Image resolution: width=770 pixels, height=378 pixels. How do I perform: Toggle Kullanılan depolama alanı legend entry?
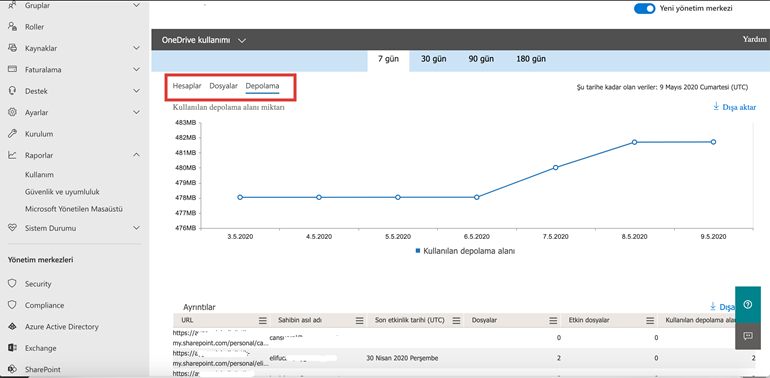coord(465,250)
